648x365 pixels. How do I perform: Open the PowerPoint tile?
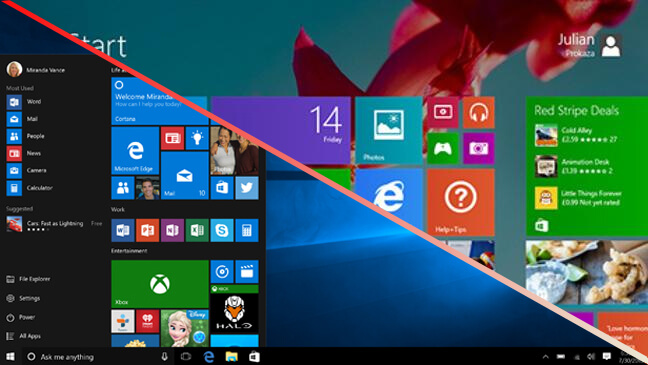(x=148, y=230)
